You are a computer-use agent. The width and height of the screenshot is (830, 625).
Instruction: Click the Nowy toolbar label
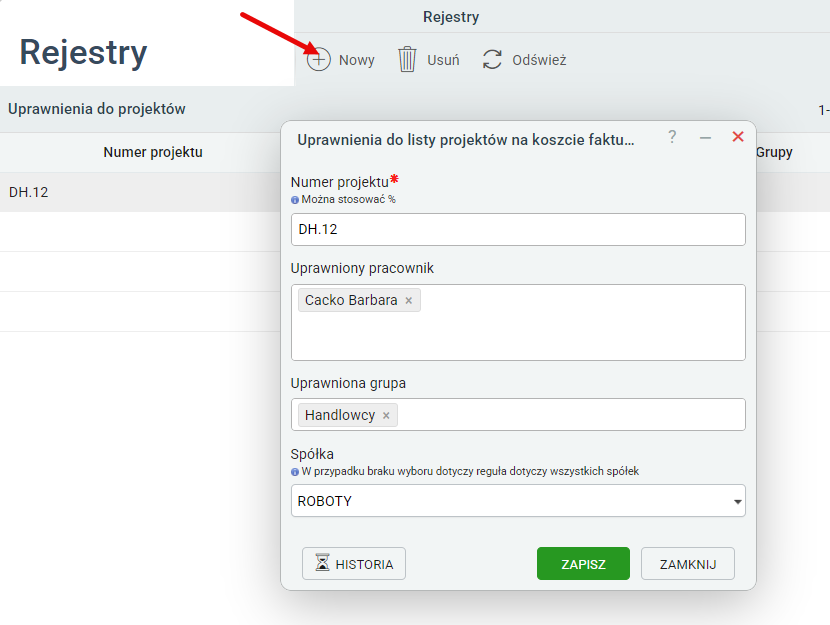[357, 60]
